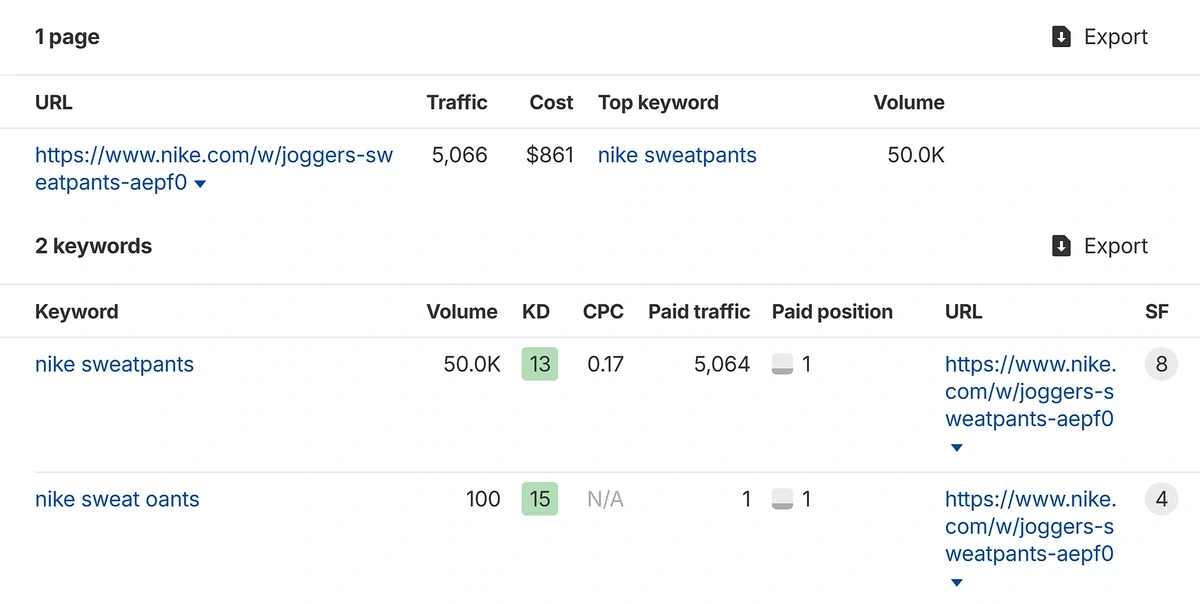Viewport: 1200px width, 604px height.
Task: Open the joggers-sweatpants URL in the pages table
Action: click(214, 169)
